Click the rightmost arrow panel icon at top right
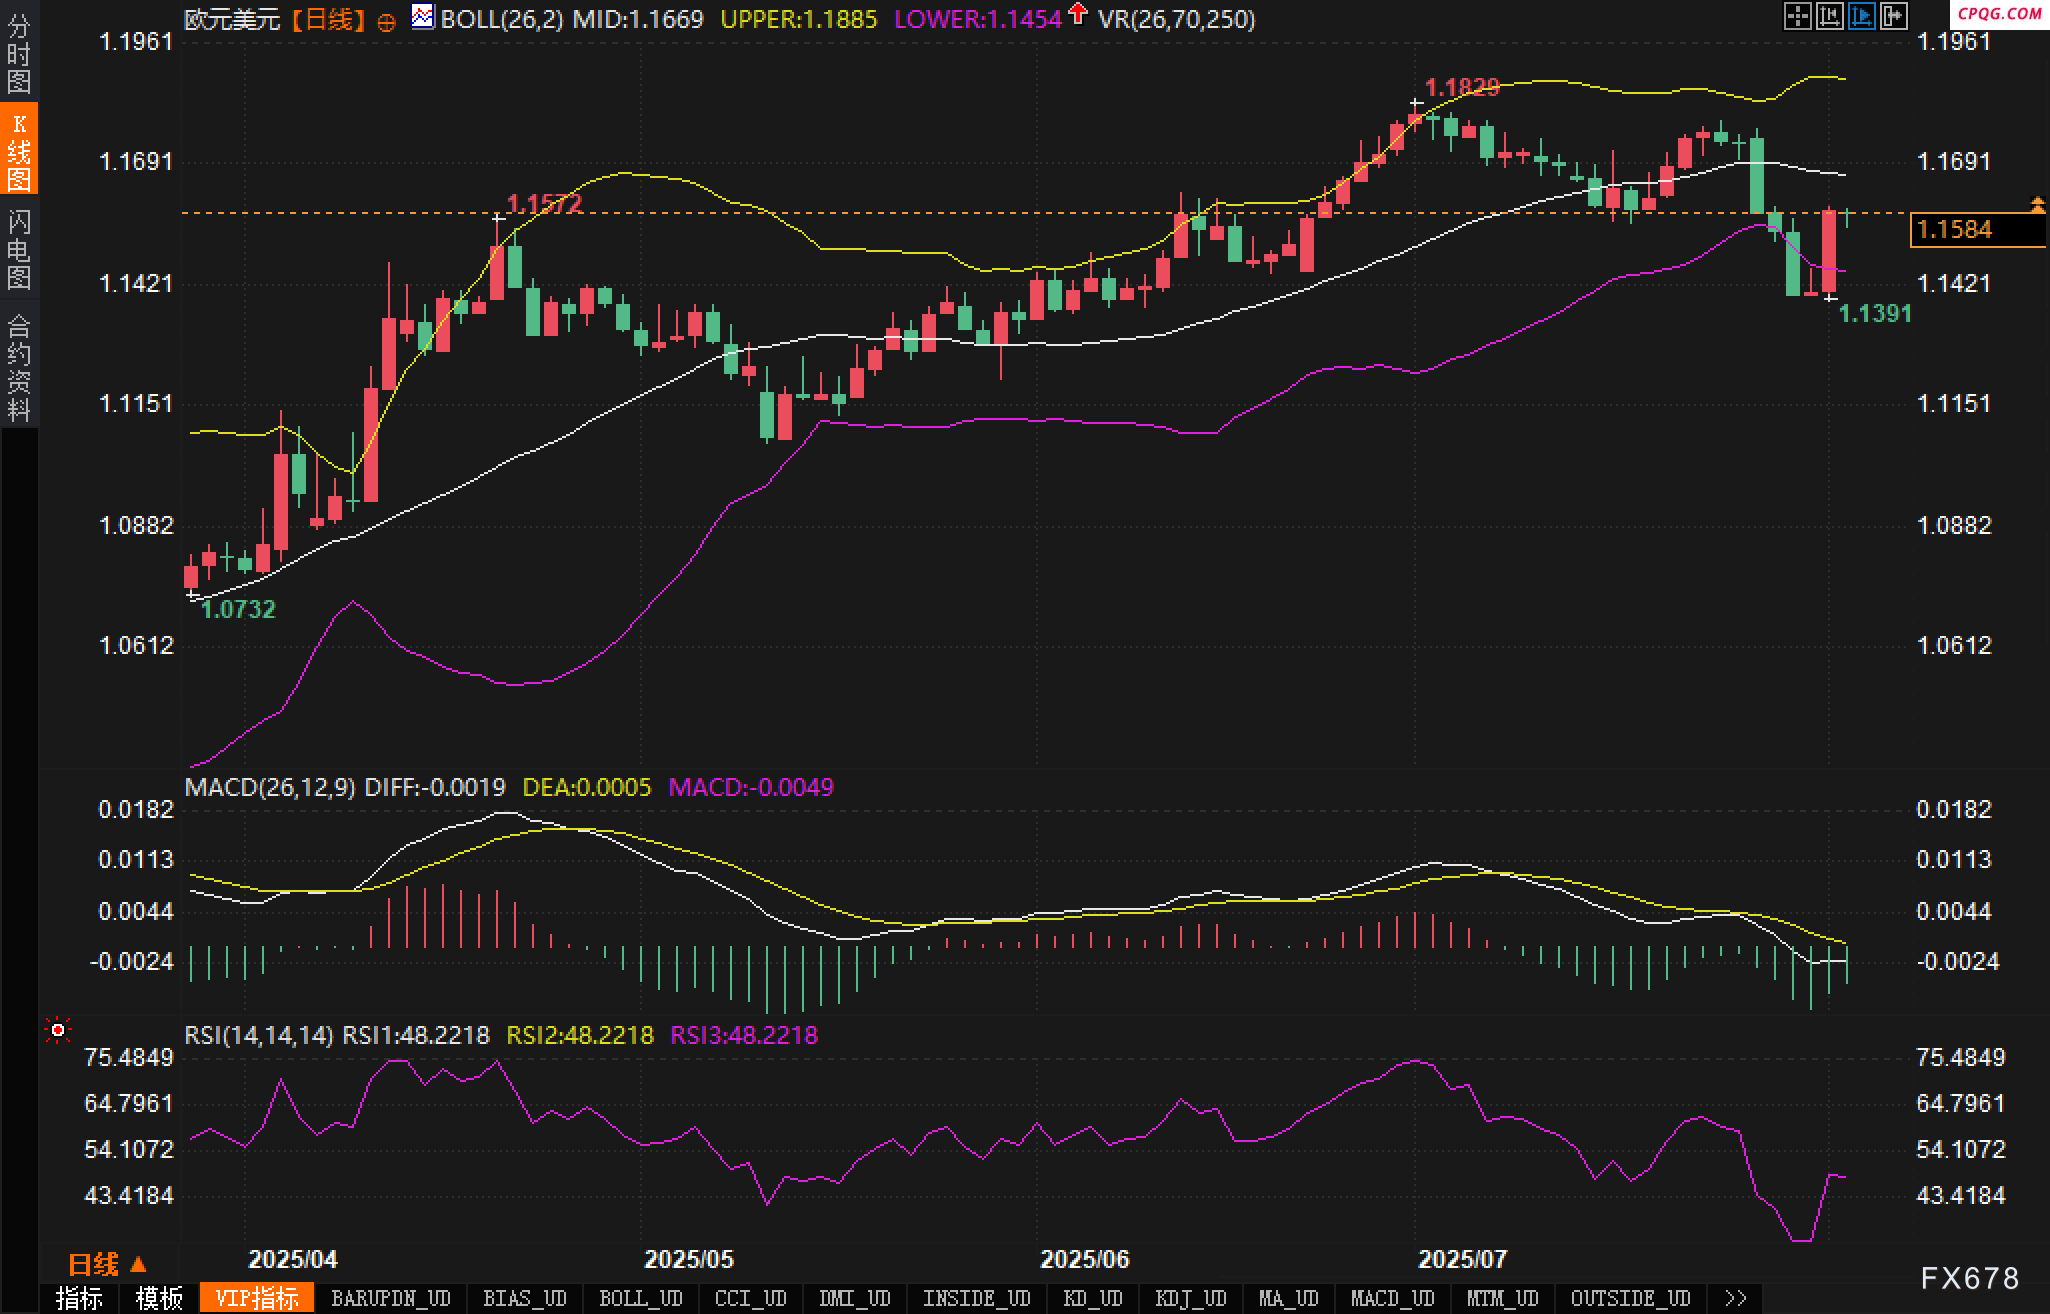The image size is (2050, 1314). [1893, 15]
